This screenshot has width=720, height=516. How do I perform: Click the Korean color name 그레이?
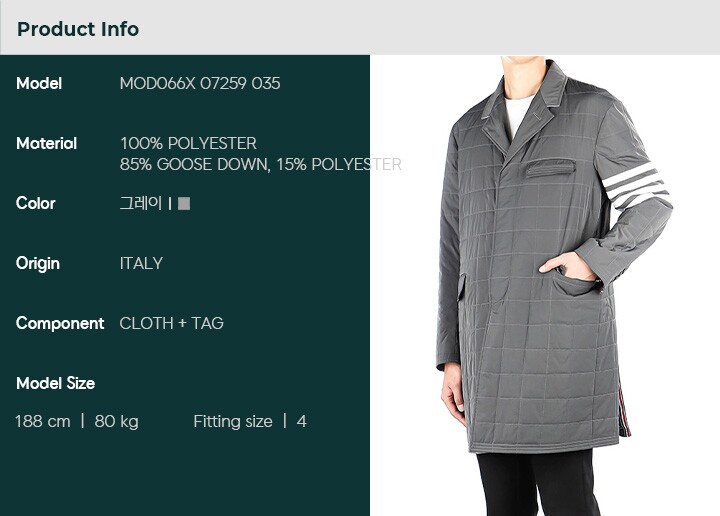point(141,203)
